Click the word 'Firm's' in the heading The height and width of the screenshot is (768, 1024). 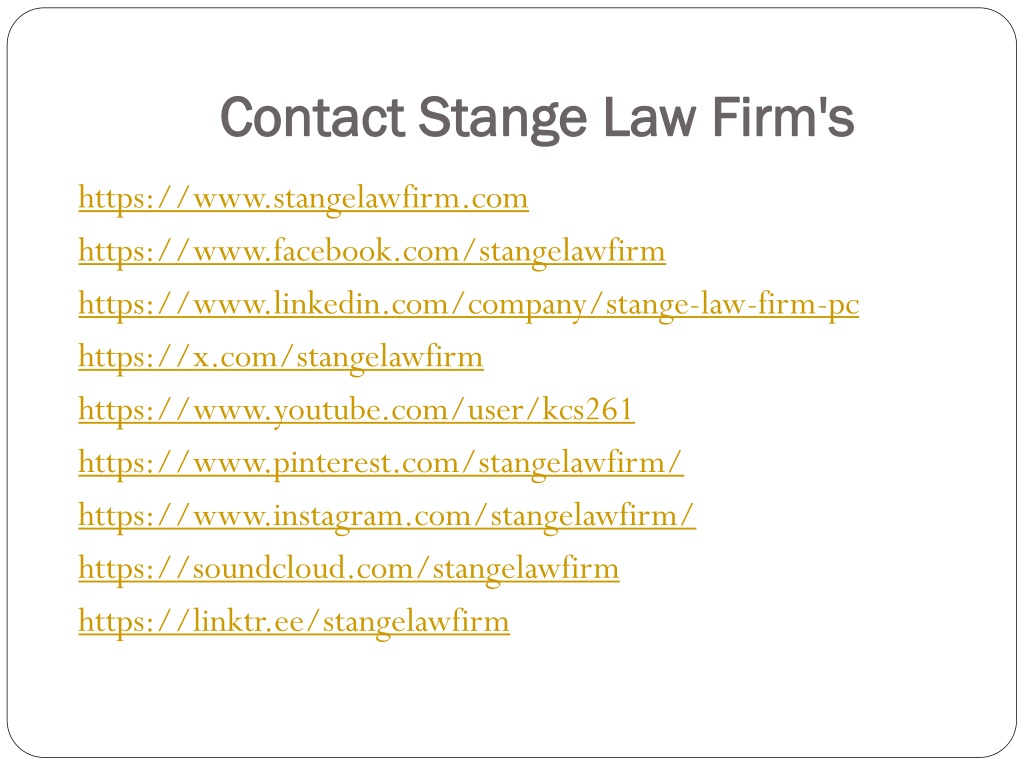pos(783,118)
